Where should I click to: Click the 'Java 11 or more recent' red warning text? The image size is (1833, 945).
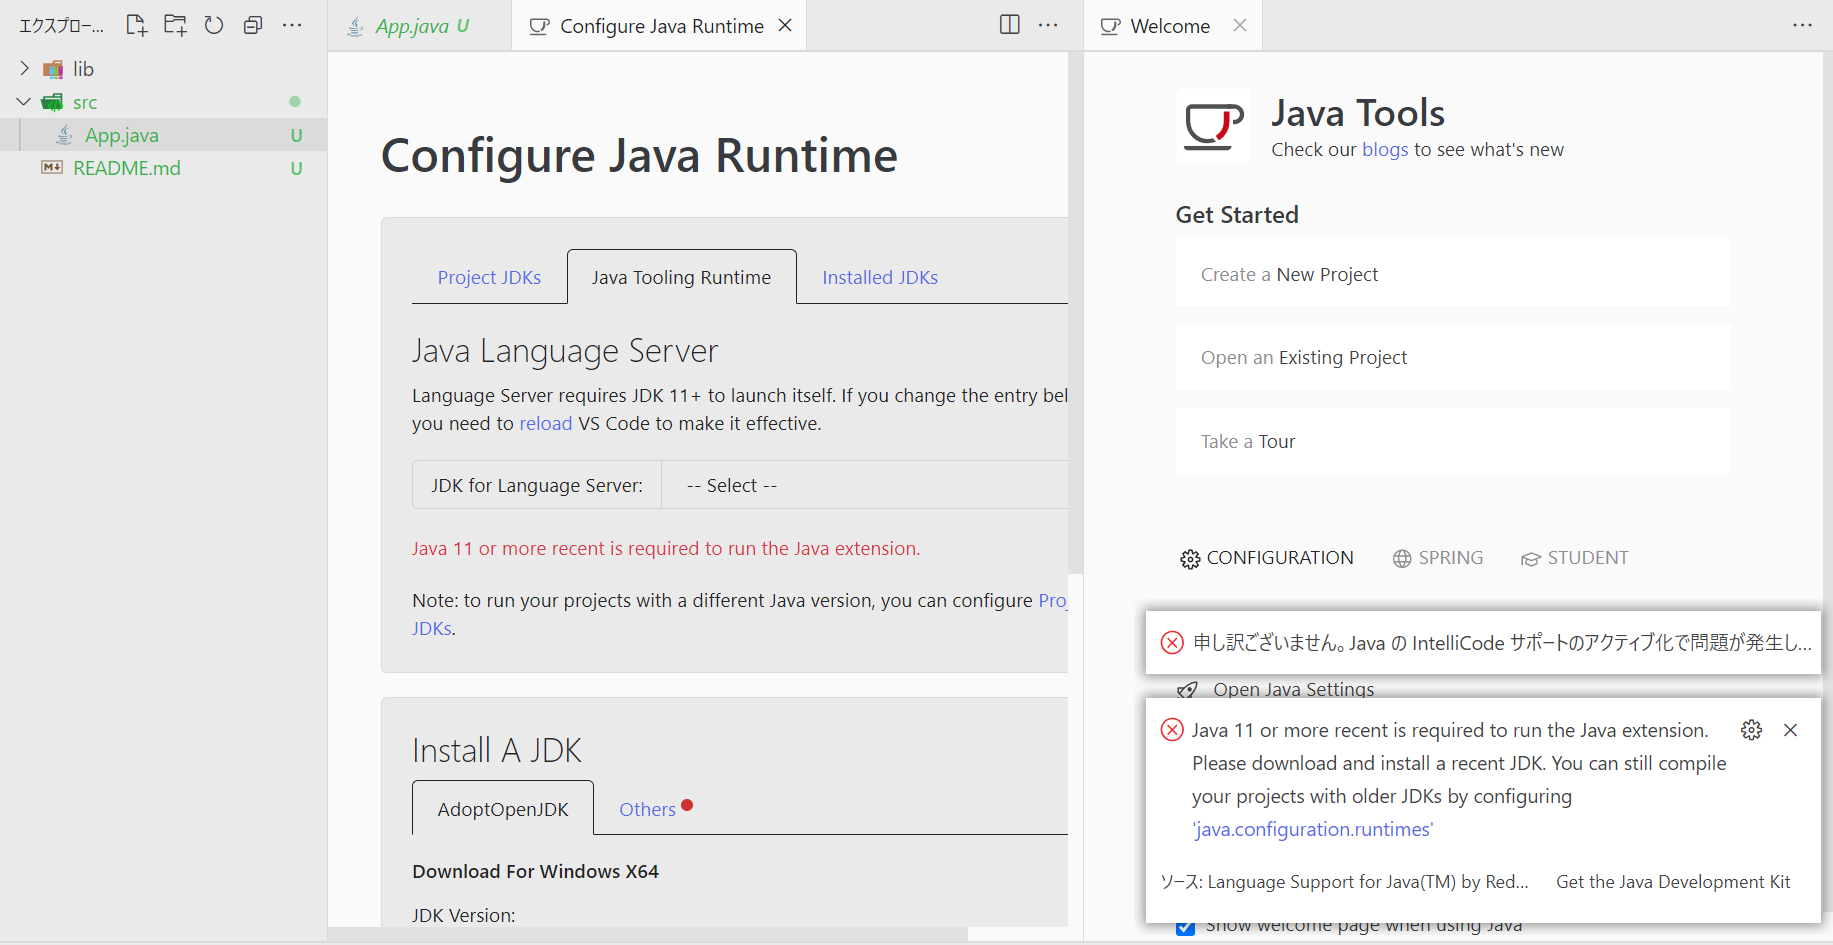pyautogui.click(x=666, y=548)
